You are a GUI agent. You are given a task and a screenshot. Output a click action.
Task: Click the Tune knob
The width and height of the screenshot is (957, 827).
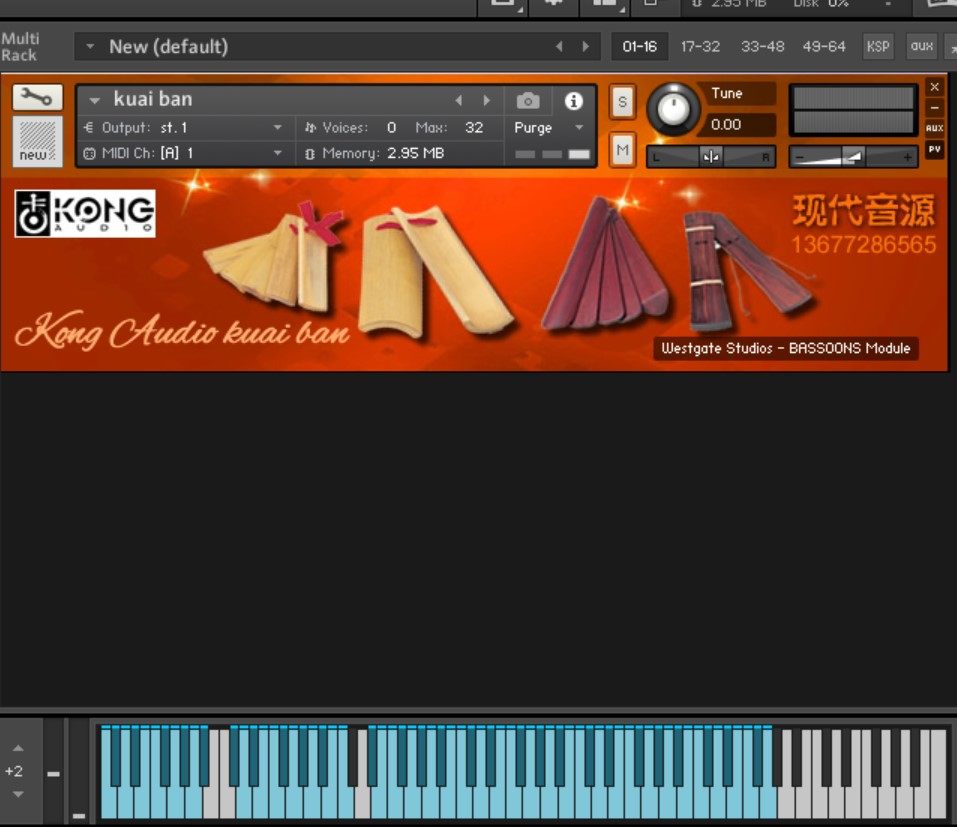tap(673, 110)
